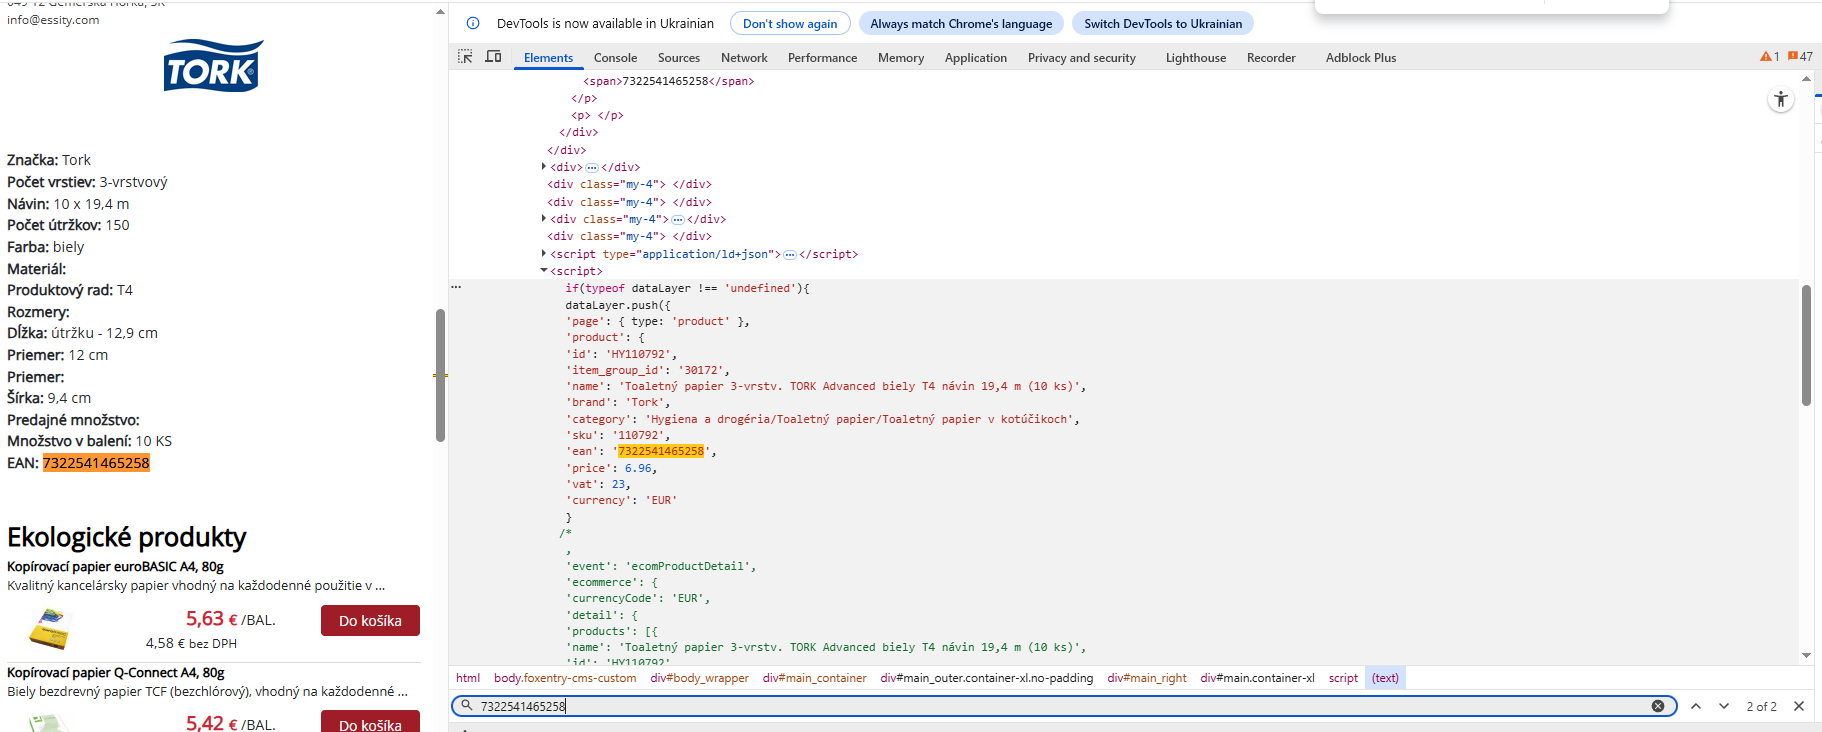This screenshot has width=1822, height=732.
Task: Open the Privacy and security tab
Action: point(1082,58)
